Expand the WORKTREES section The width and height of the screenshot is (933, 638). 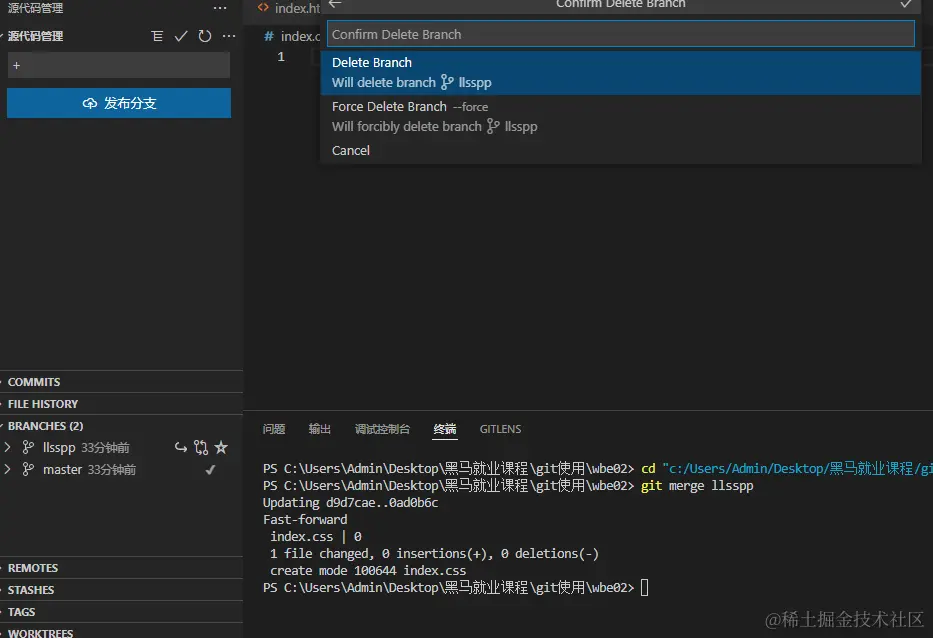click(121, 632)
